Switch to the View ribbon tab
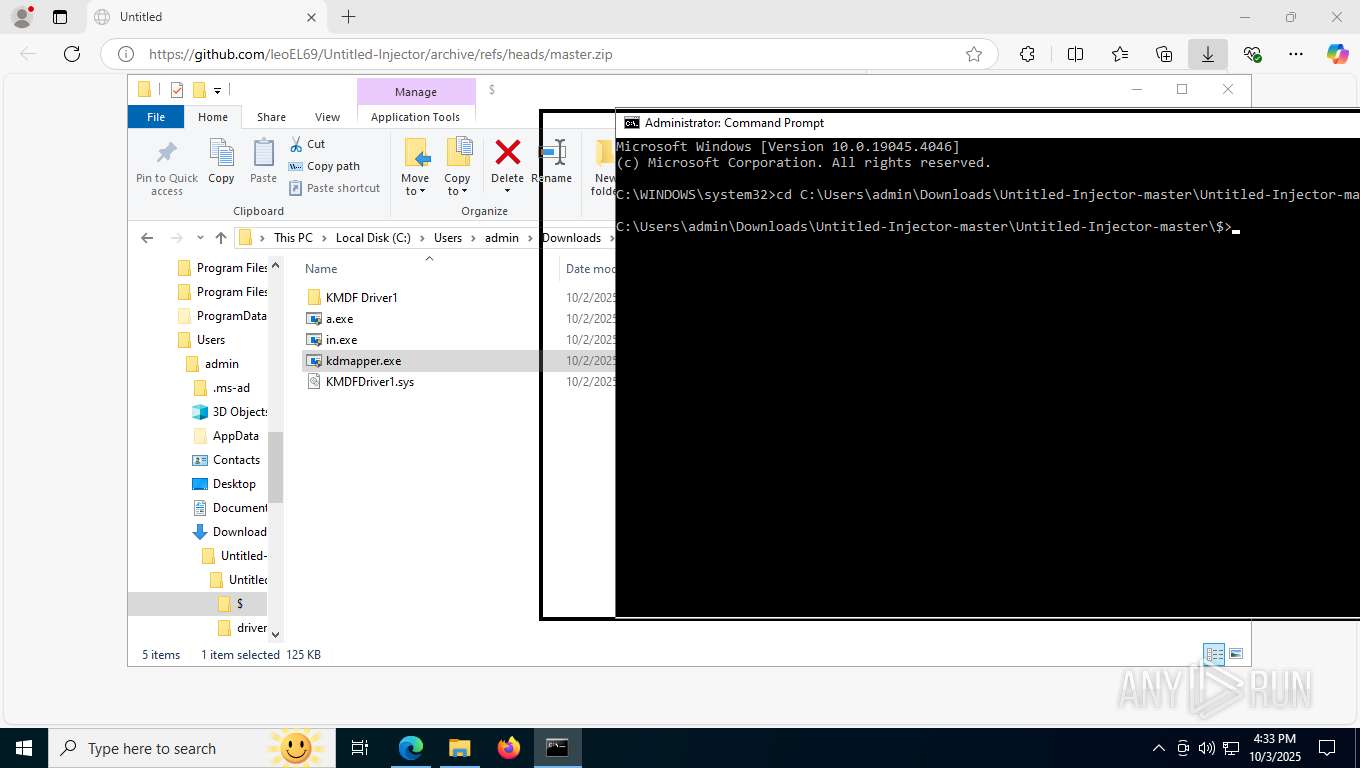The height and width of the screenshot is (768, 1360). 327,117
